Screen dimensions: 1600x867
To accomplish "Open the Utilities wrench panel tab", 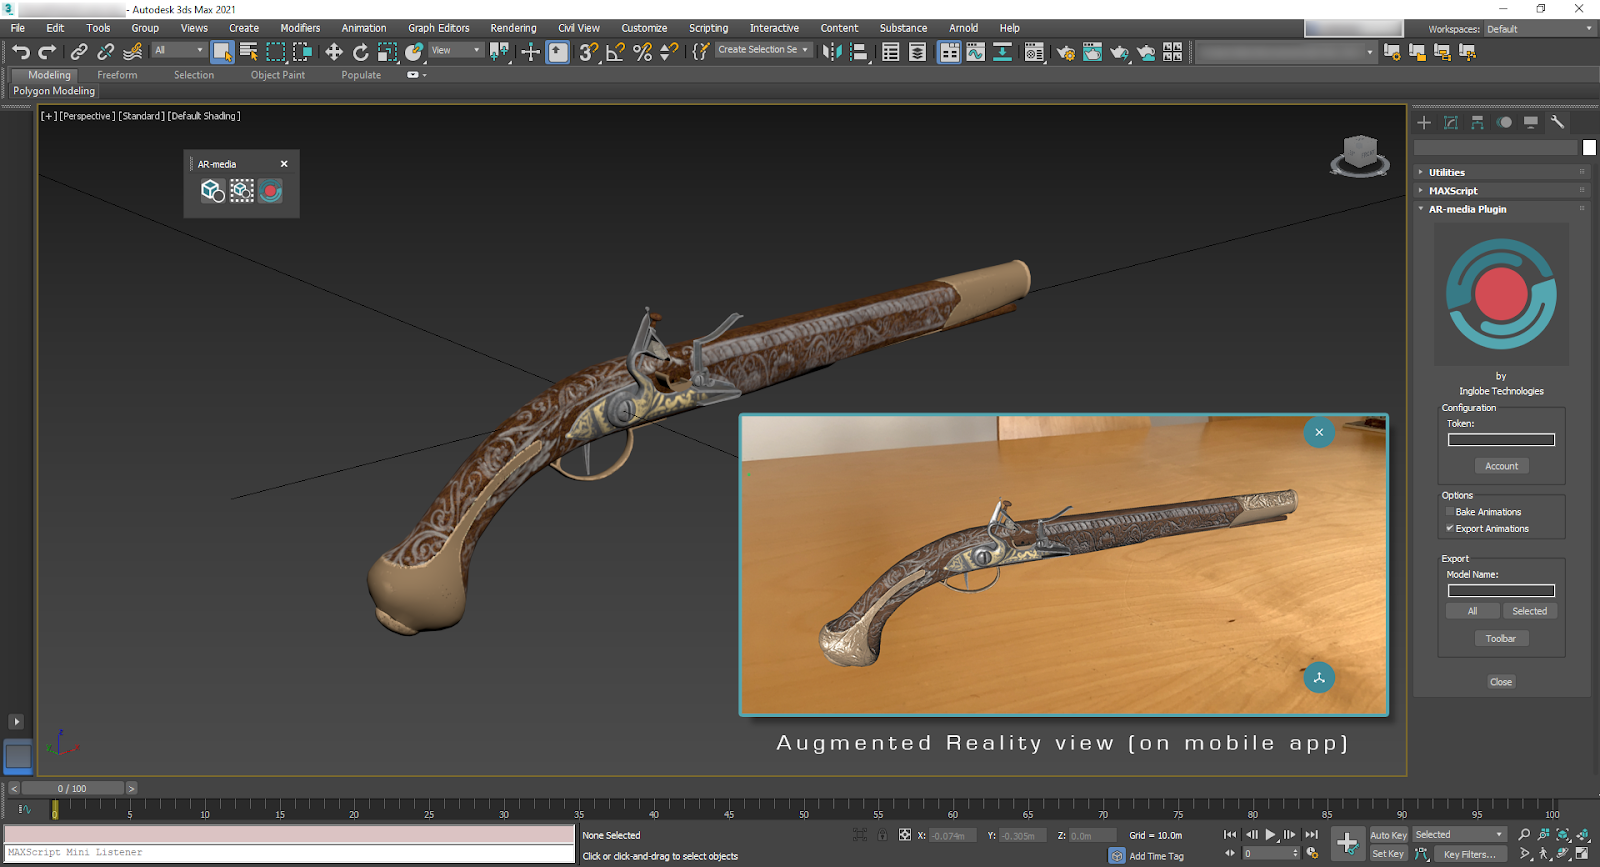I will click(1557, 122).
